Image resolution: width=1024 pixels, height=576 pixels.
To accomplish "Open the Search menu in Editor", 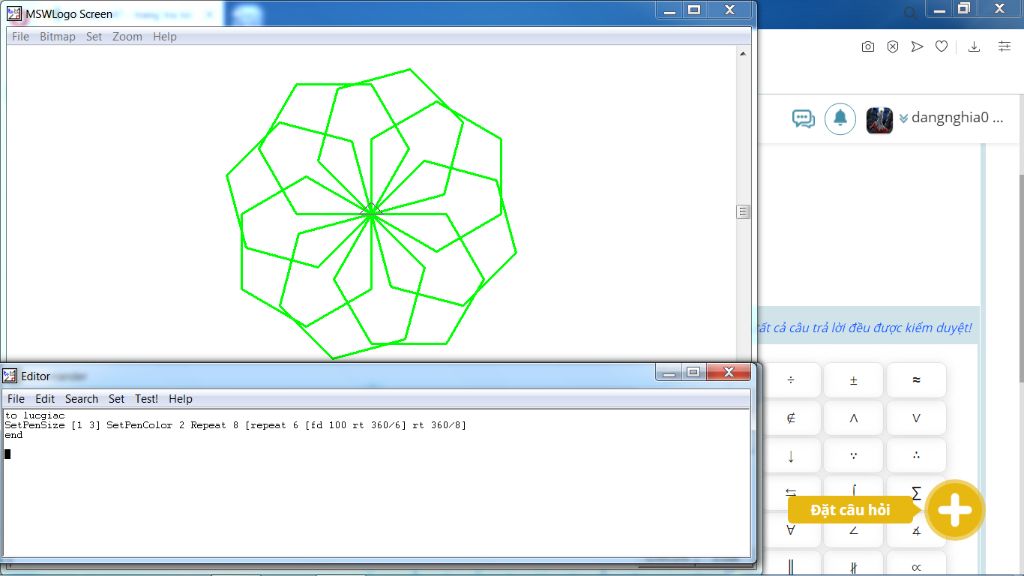I will coord(82,399).
